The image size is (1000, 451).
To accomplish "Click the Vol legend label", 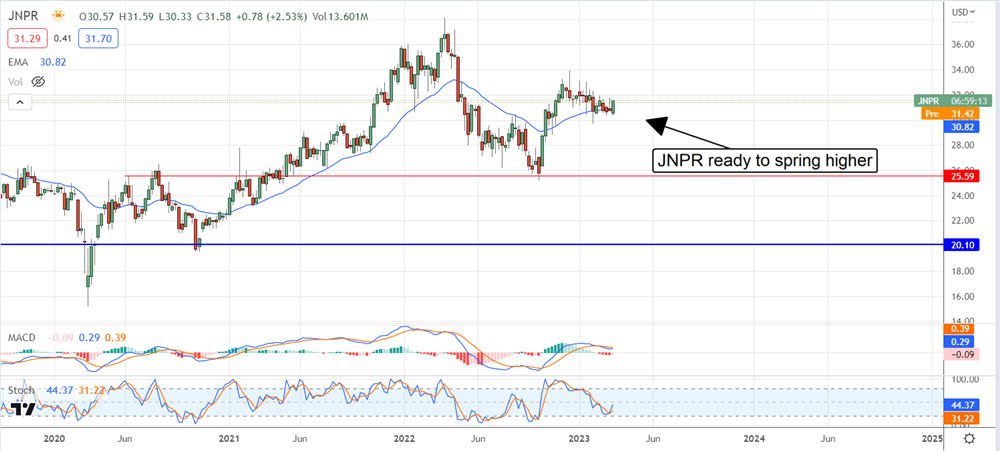I will (x=16, y=82).
